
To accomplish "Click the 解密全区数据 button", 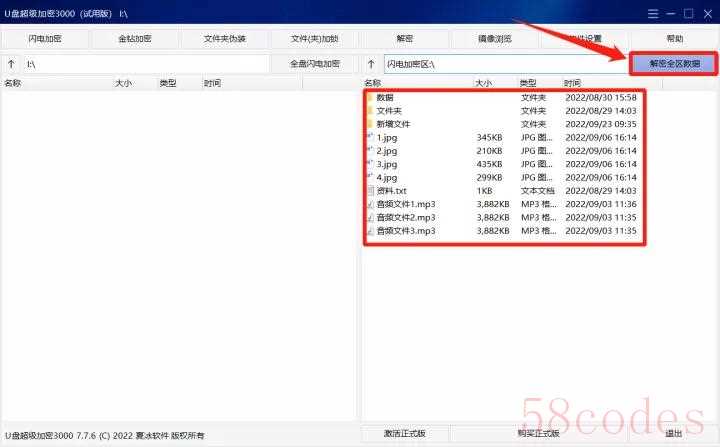I will (x=674, y=63).
